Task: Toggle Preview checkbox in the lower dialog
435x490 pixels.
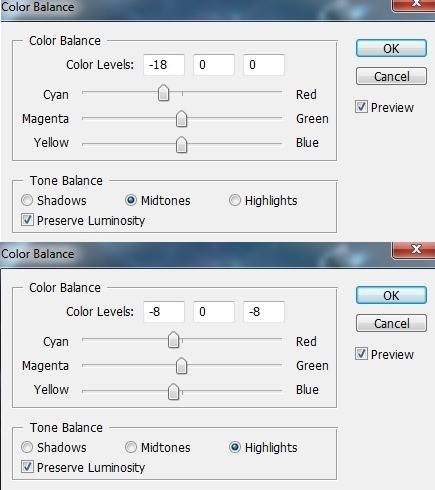Action: (x=361, y=354)
